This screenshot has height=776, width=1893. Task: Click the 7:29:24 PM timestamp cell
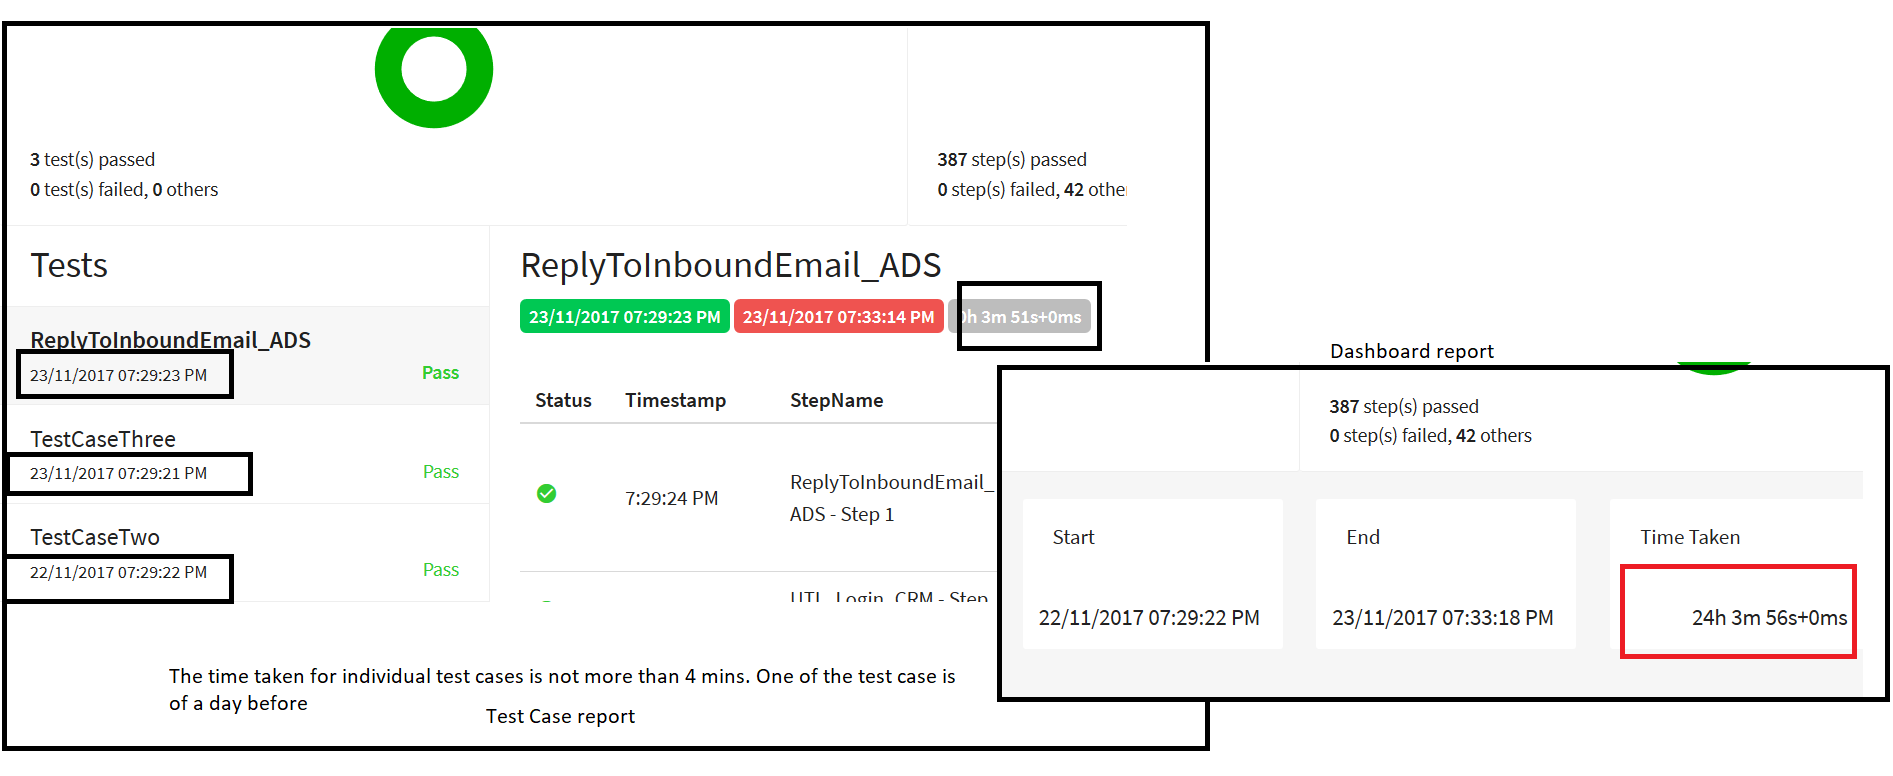[x=671, y=498]
